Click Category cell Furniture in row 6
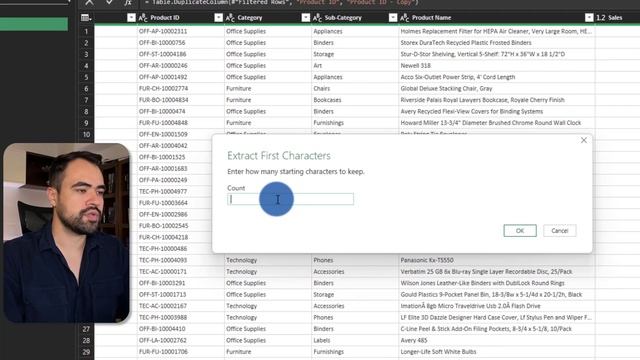Screen dimensions: 640x360 click(239, 89)
